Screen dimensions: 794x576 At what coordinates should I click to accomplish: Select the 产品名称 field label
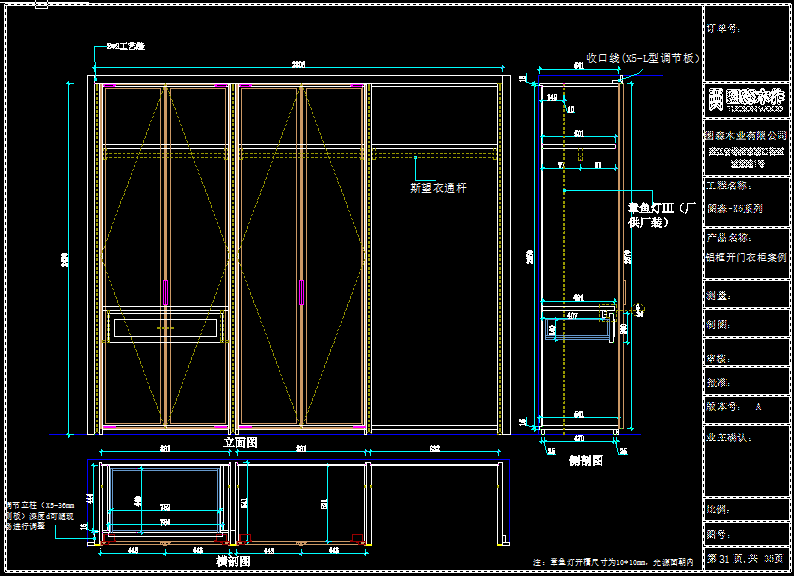point(727,238)
